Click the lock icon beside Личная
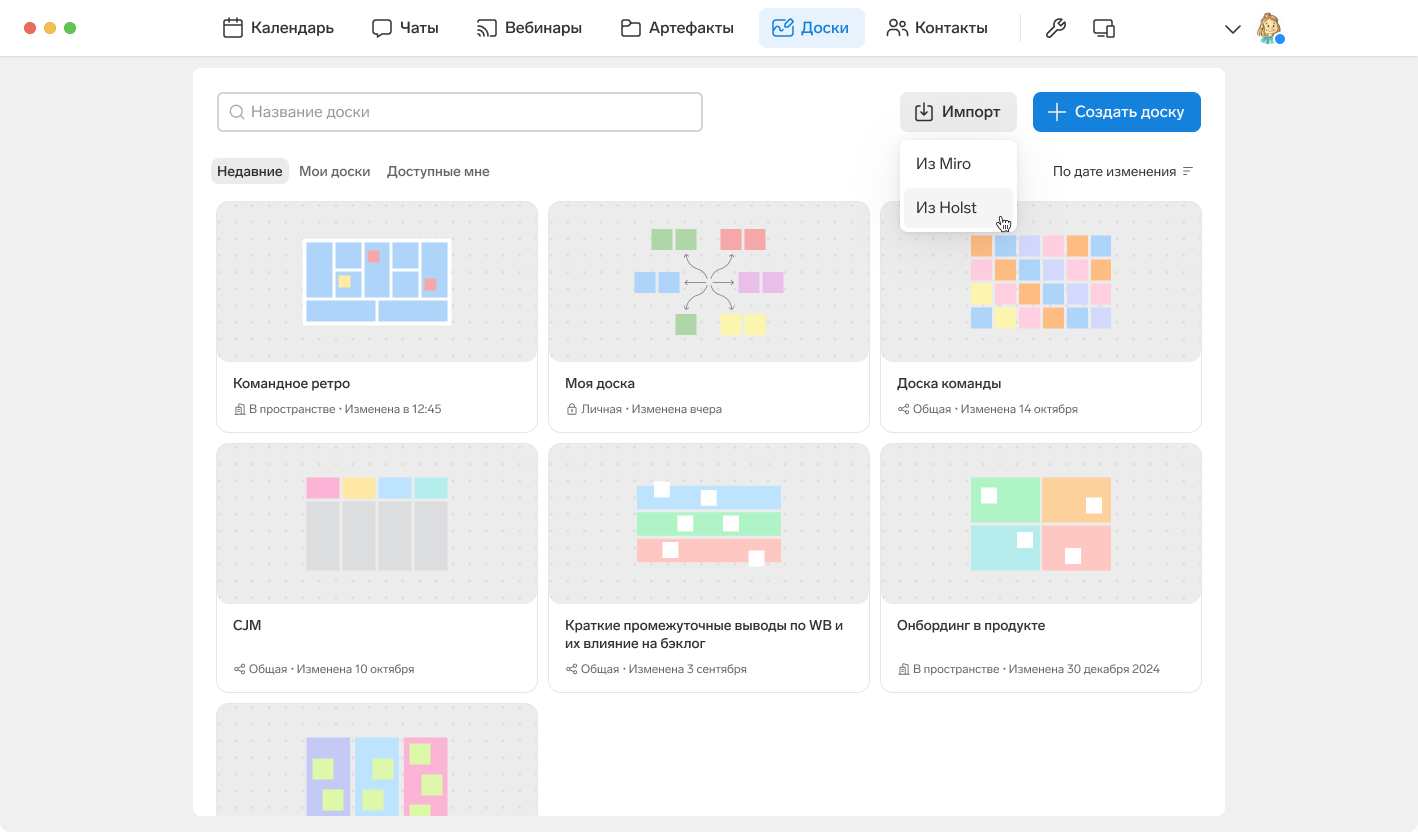This screenshot has width=1418, height=832. click(572, 409)
